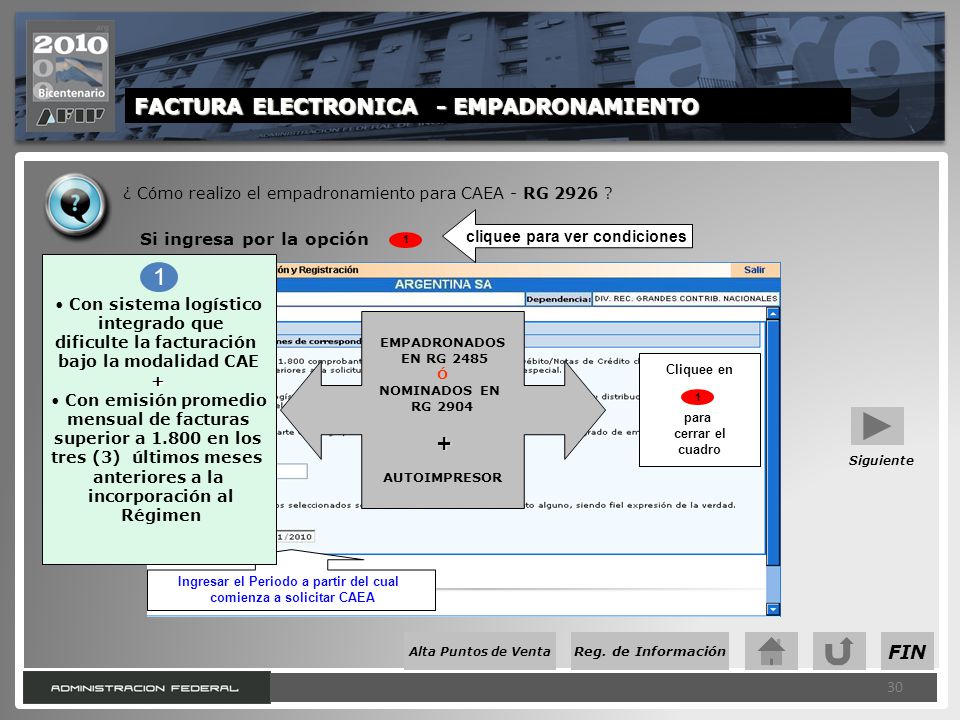Viewport: 960px width, 720px height.
Task: Click 'ARGENTINA SA' title bar text
Action: [443, 284]
